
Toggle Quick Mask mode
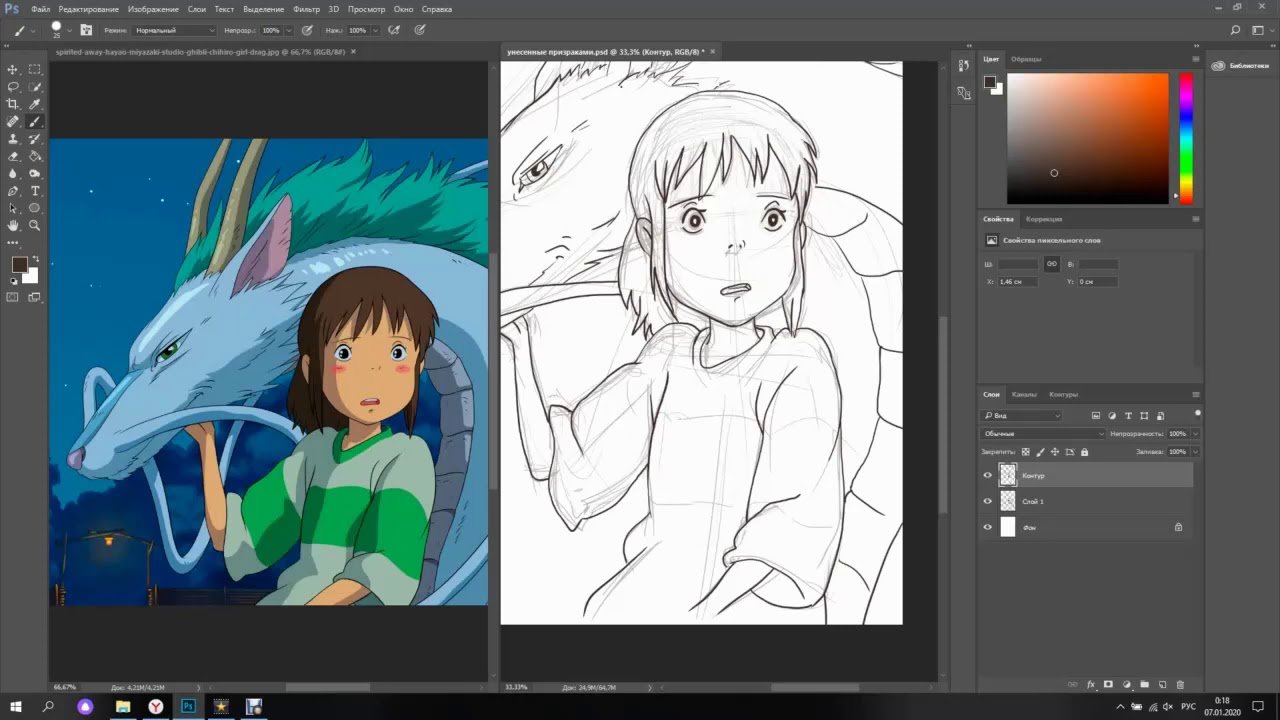click(13, 297)
